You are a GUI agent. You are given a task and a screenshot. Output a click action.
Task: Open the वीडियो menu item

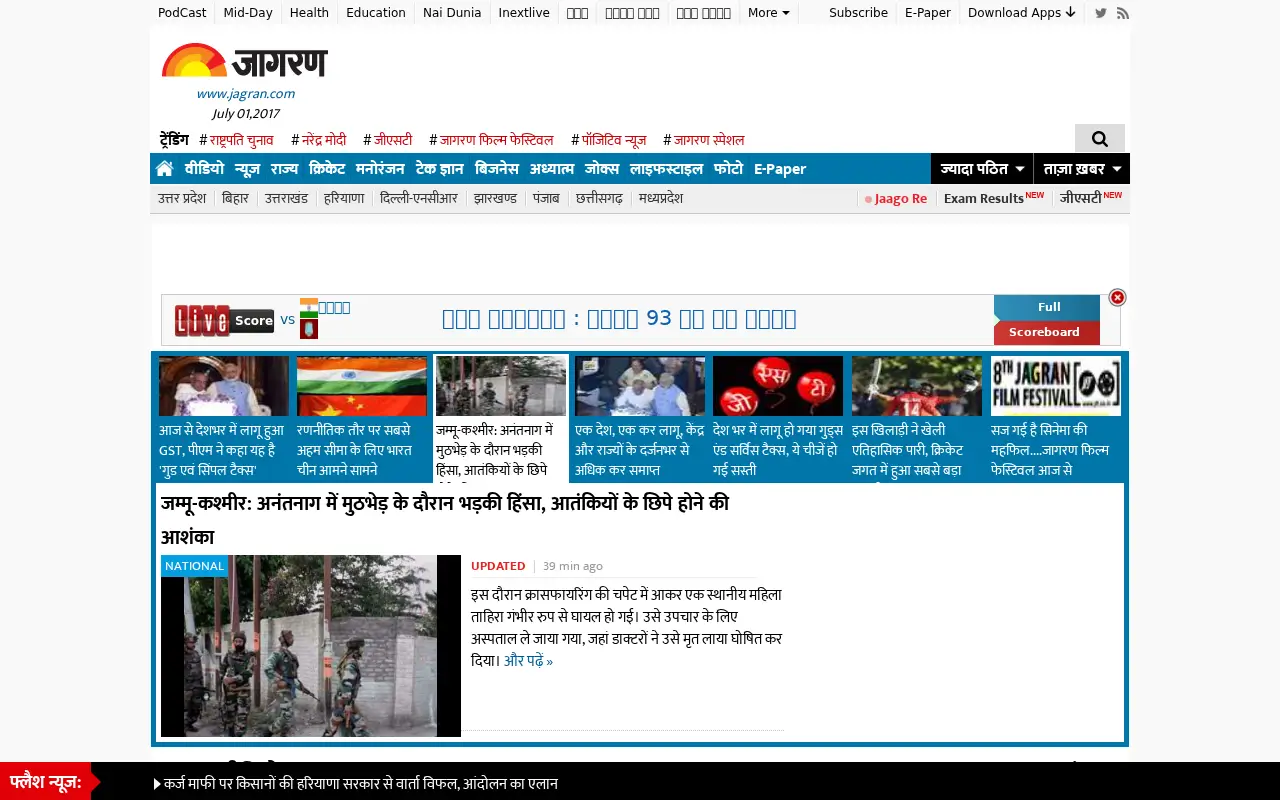pyautogui.click(x=204, y=169)
